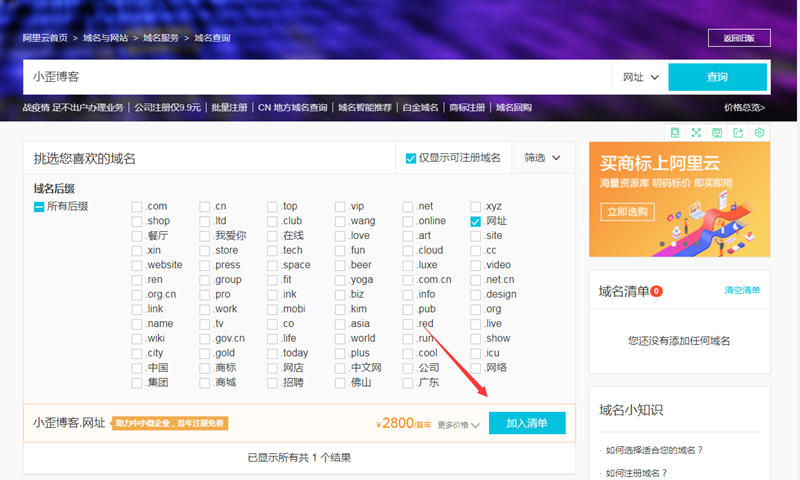Check the .org suffix checkbox

(476, 310)
